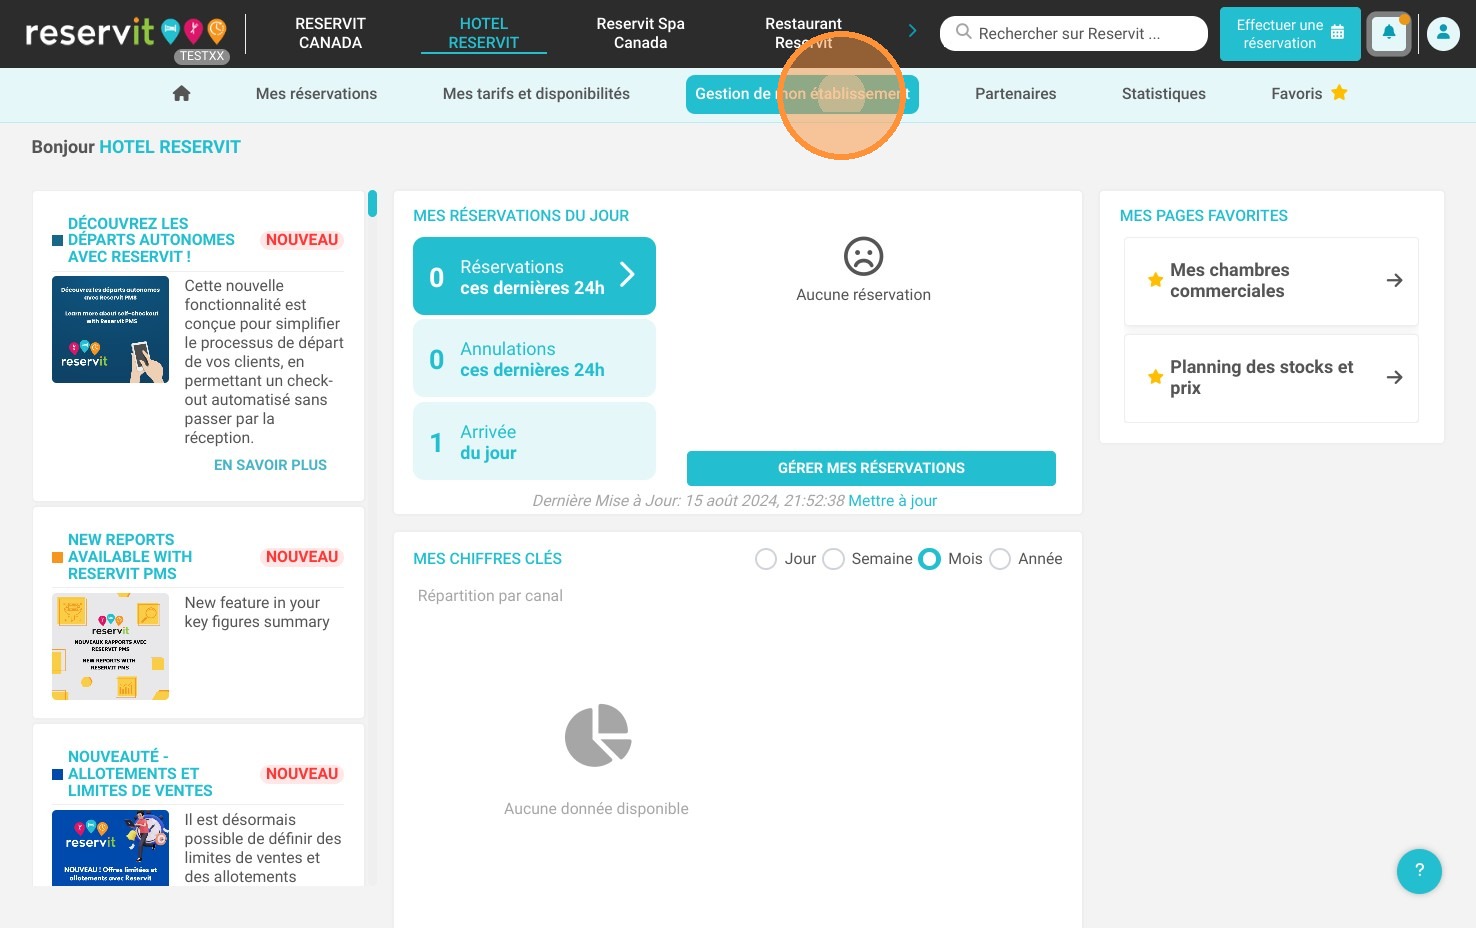Click the TESTXX badge under the logo
This screenshot has width=1476, height=928.
[202, 56]
